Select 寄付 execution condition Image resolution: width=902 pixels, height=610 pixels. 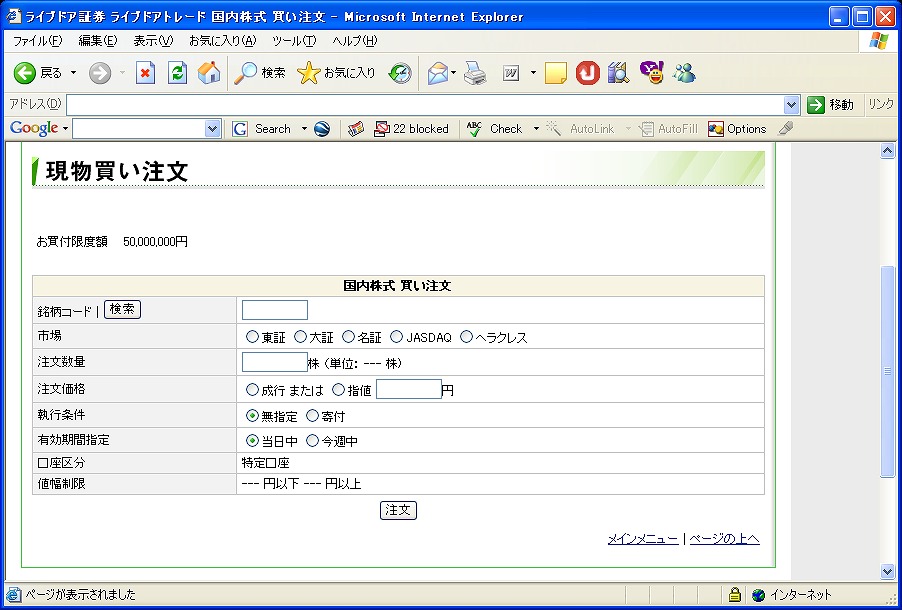[x=312, y=415]
